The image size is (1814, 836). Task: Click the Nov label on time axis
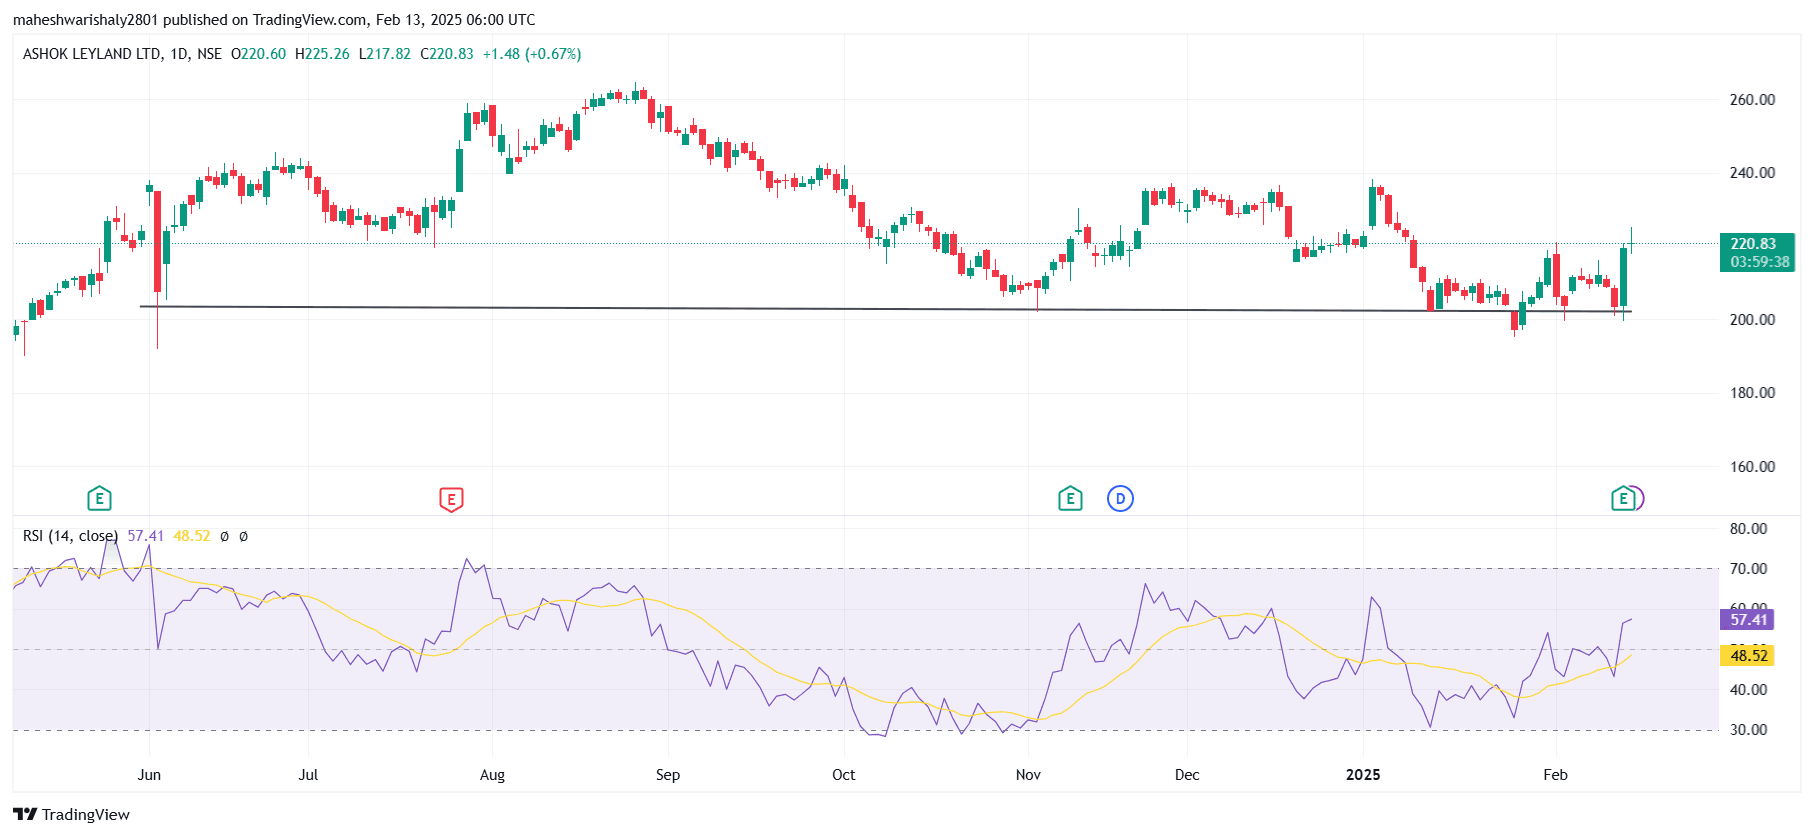coord(1028,775)
